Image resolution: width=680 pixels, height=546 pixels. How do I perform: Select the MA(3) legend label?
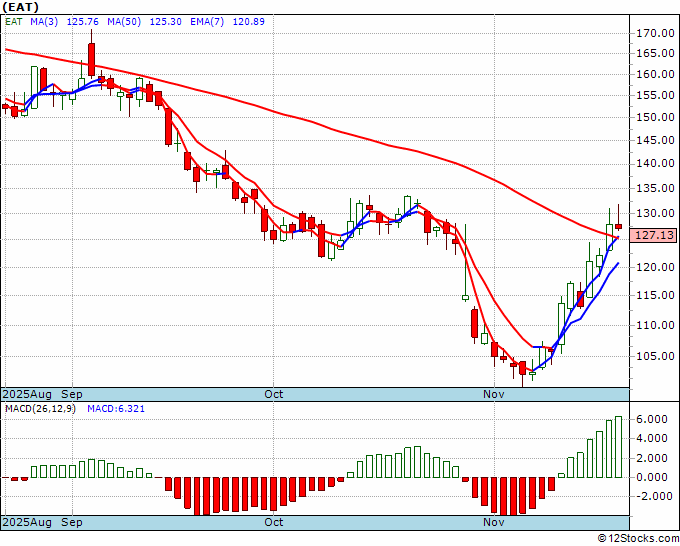(x=44, y=22)
